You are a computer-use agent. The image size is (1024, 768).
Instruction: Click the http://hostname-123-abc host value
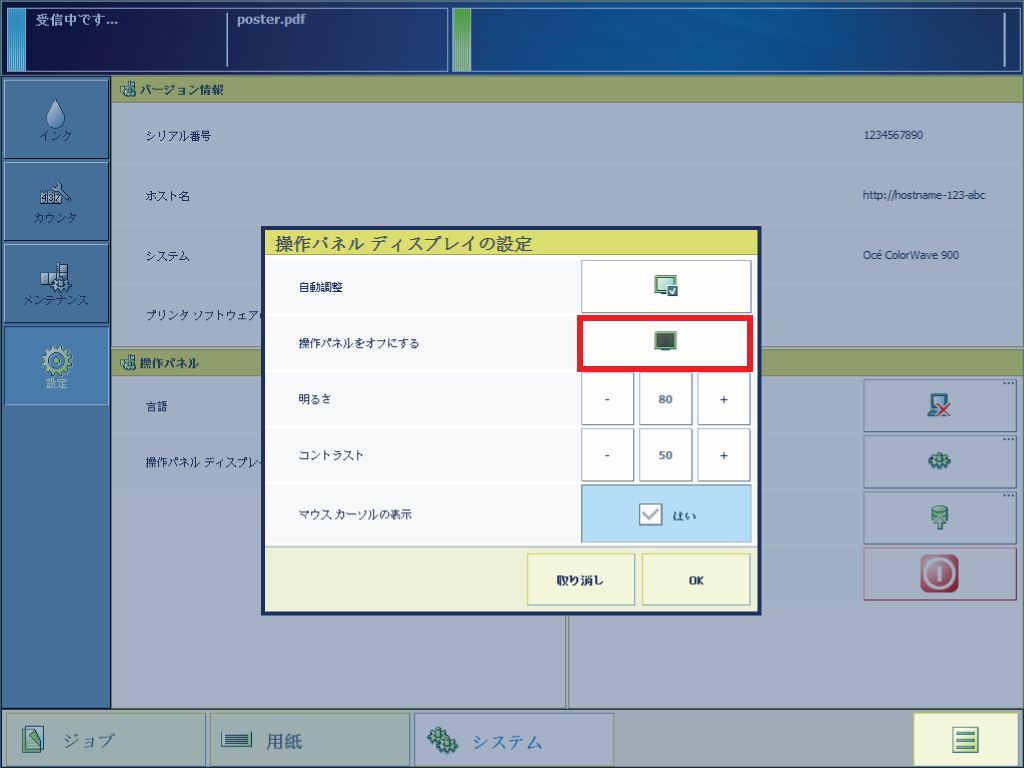(923, 195)
